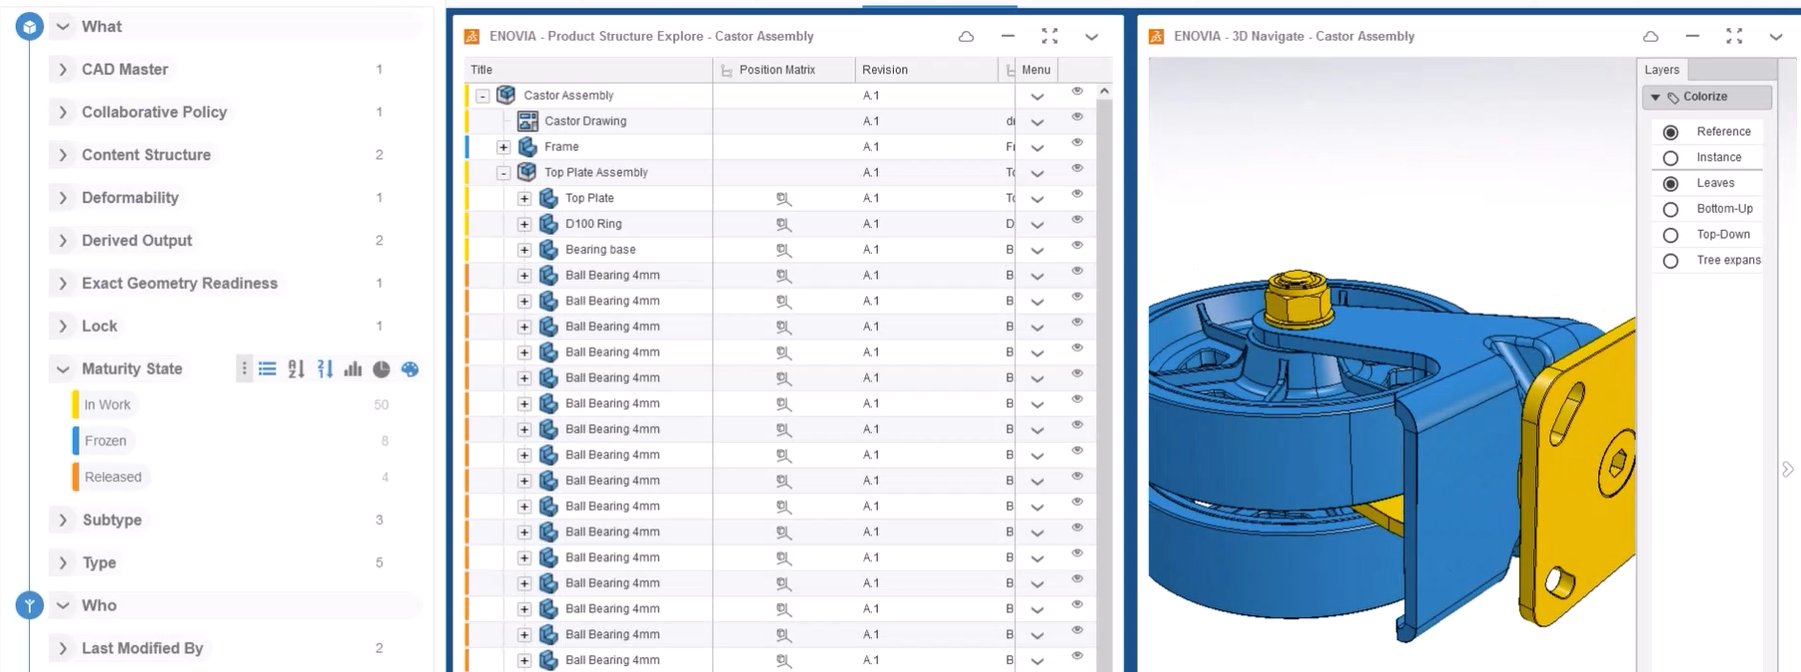Click cloud icon in 3D Navigate header
The height and width of the screenshot is (672, 1801).
coord(1650,36)
